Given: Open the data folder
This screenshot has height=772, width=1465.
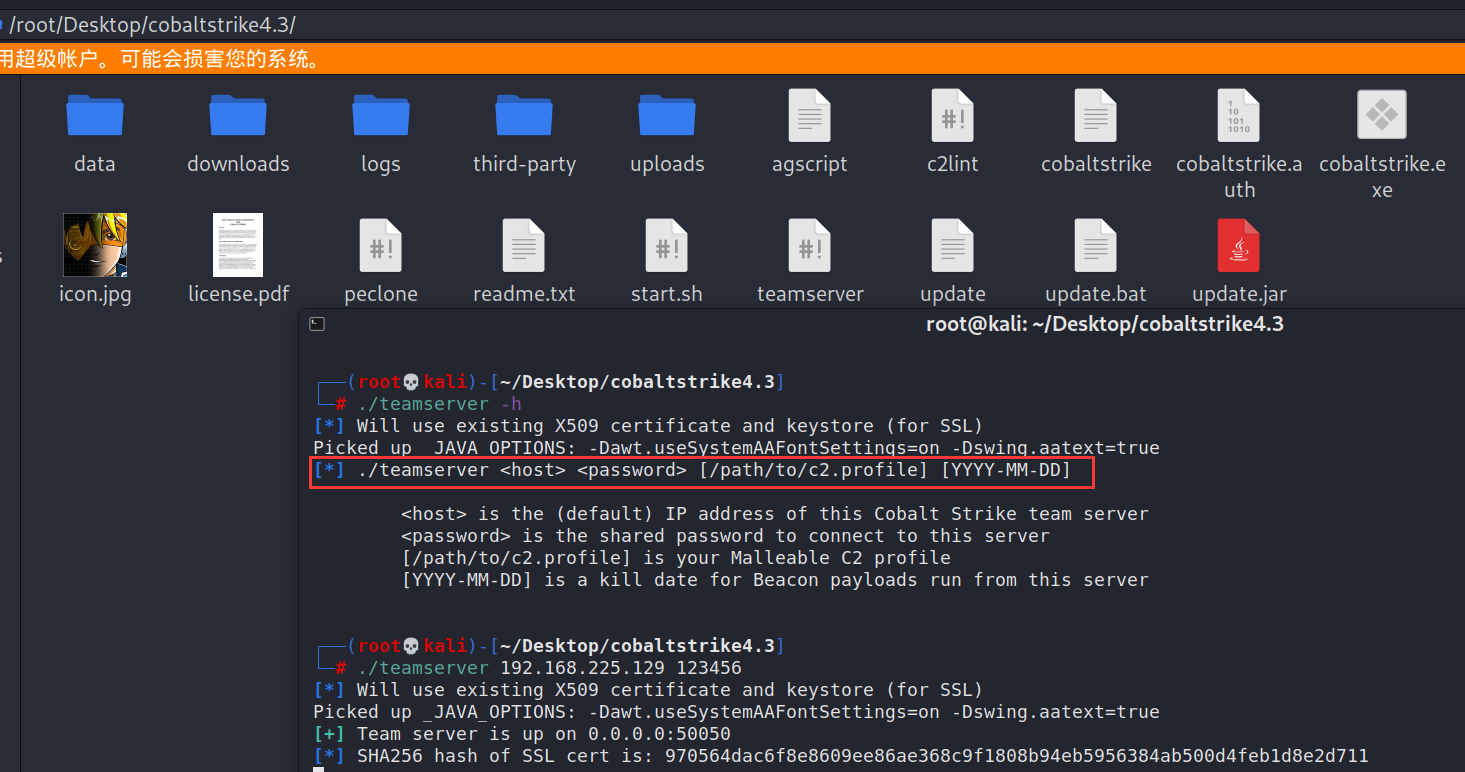Looking at the screenshot, I should tap(95, 116).
